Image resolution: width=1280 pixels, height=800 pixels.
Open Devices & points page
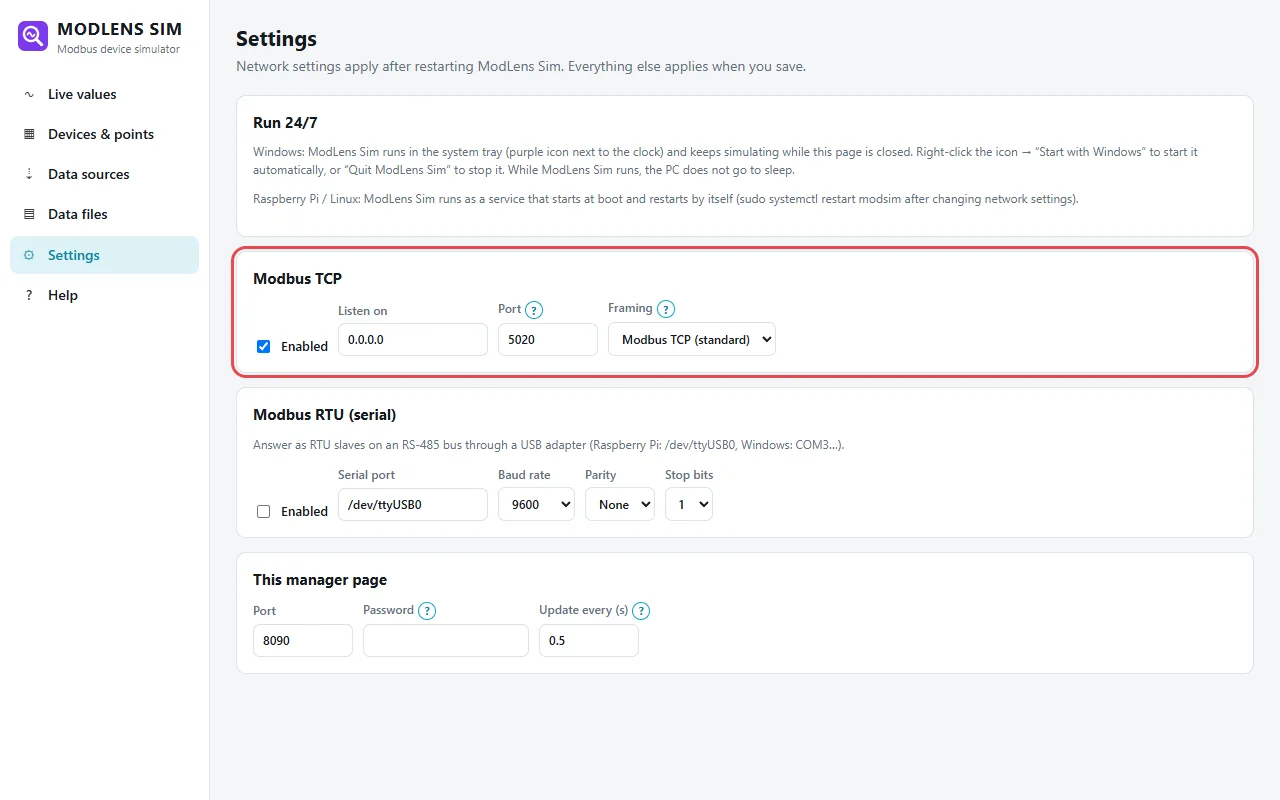pyautogui.click(x=104, y=134)
